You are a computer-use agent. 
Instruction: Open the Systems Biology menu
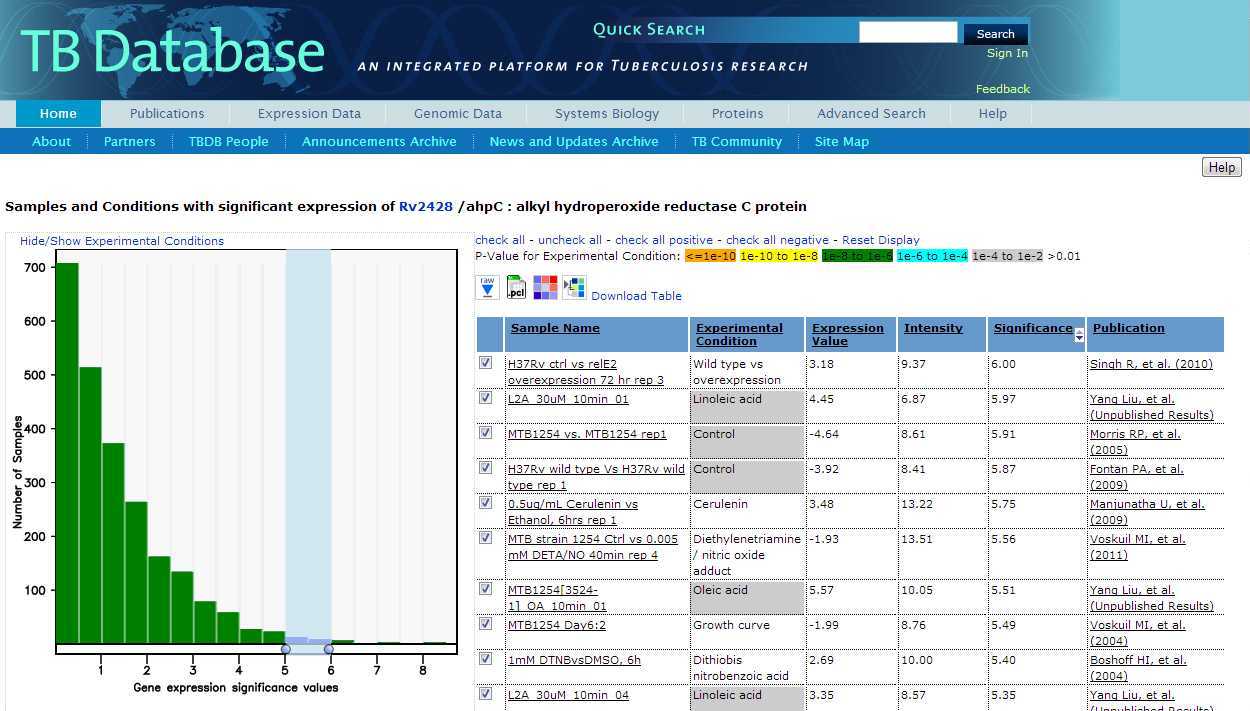607,113
